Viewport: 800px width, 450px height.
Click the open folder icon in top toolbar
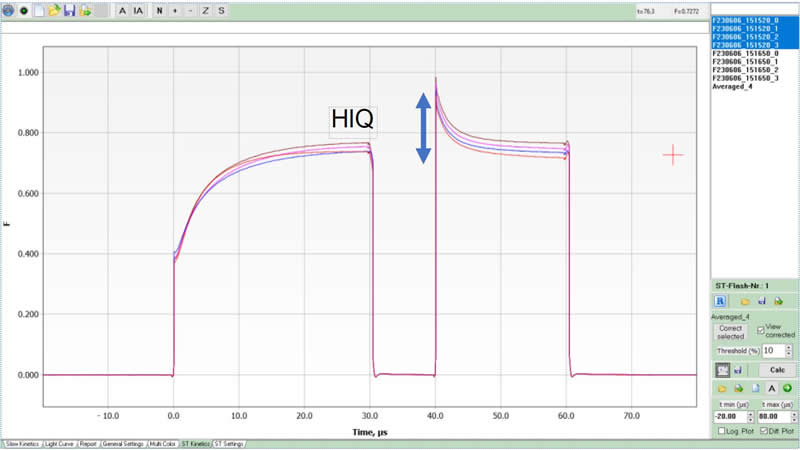[x=53, y=10]
